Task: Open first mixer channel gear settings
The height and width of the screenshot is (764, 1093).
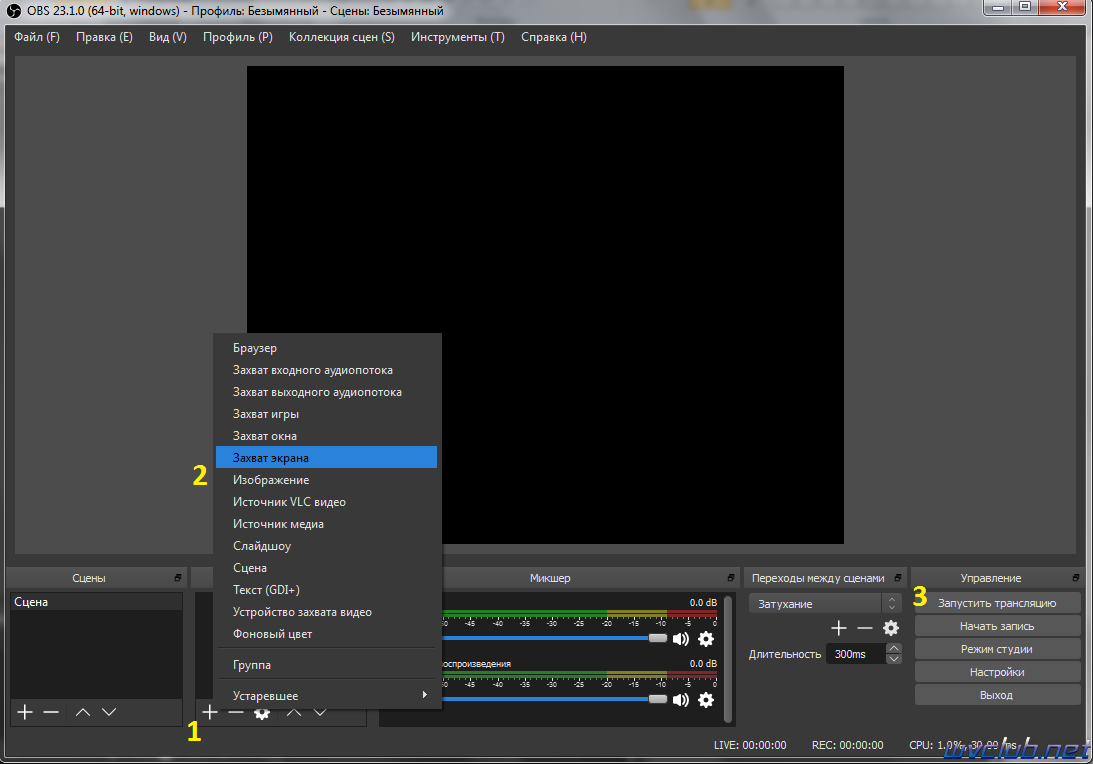Action: pos(705,639)
